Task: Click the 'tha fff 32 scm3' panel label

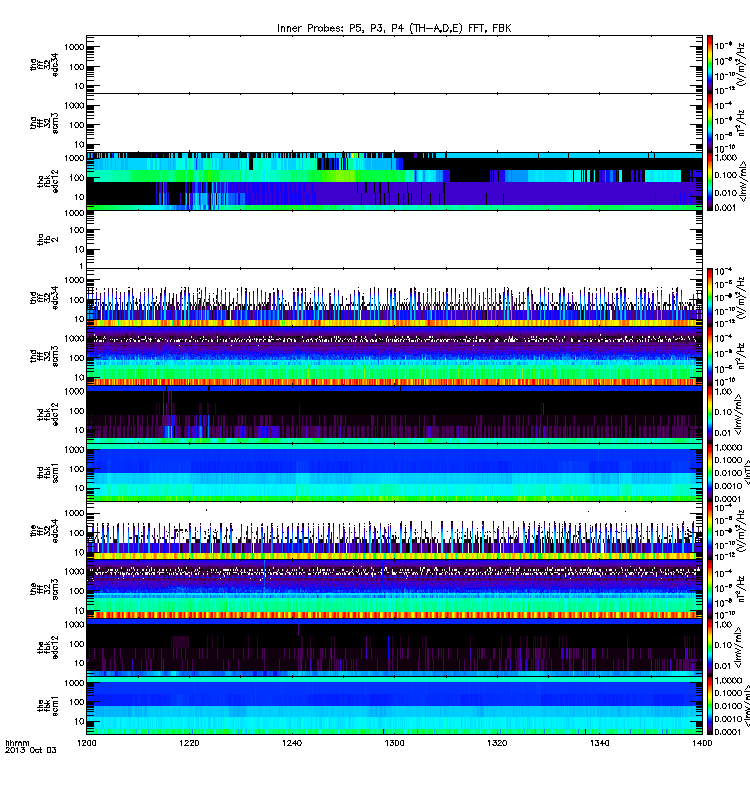Action: pos(44,123)
